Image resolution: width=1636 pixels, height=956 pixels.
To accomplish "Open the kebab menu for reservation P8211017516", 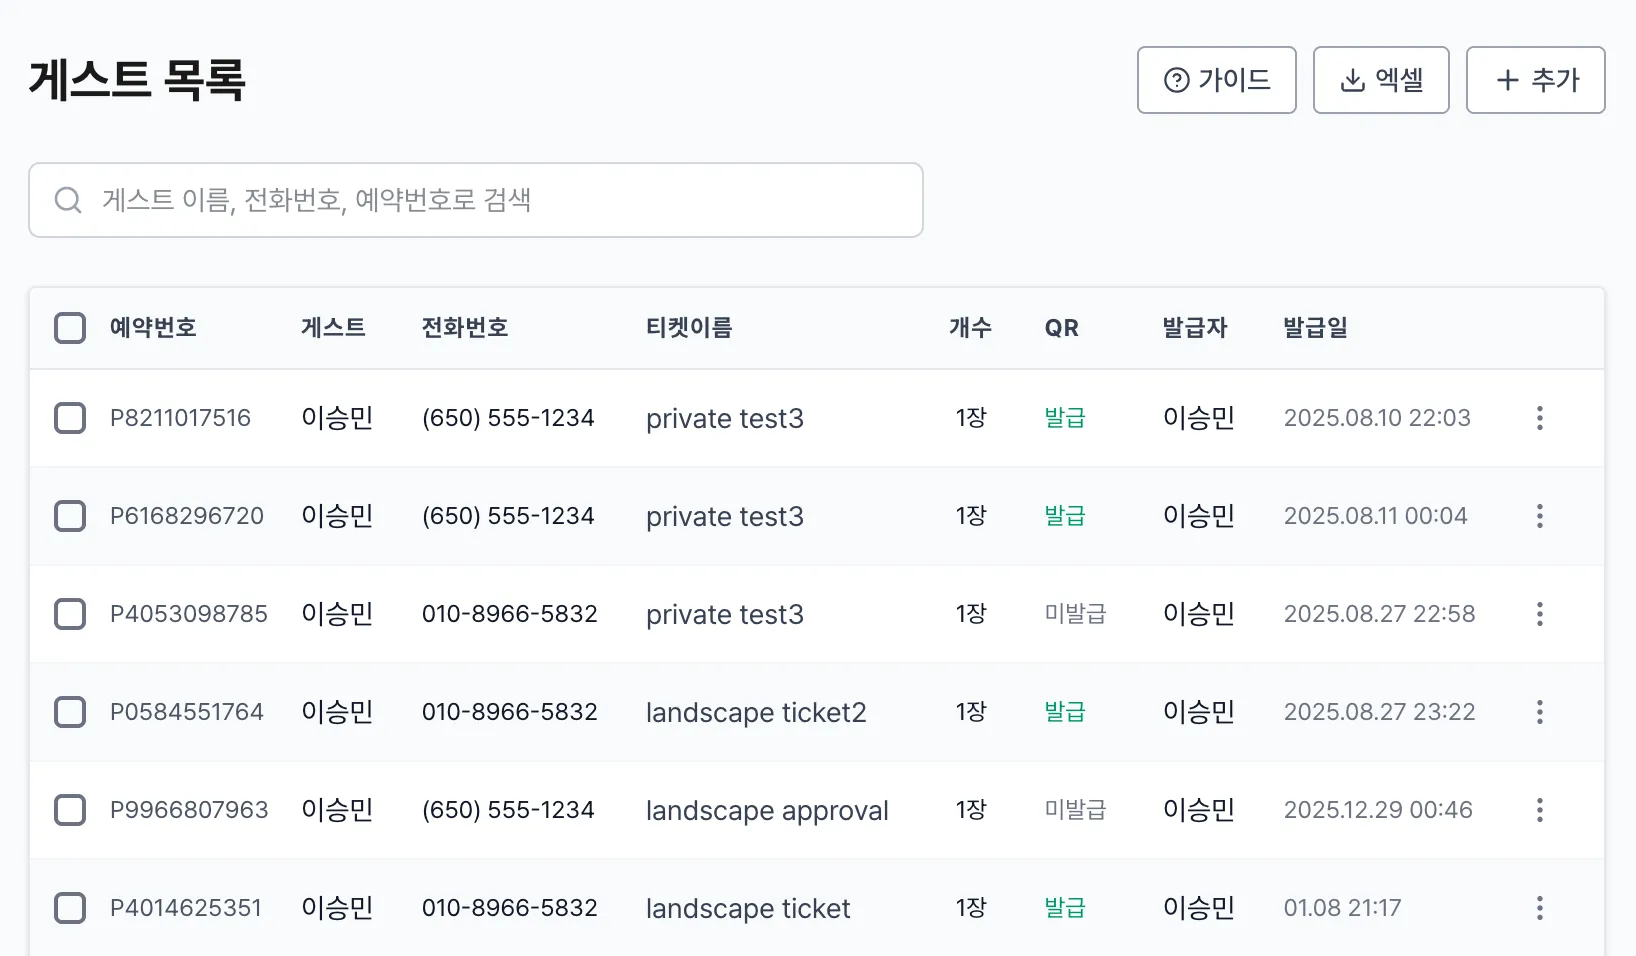I will coord(1539,418).
